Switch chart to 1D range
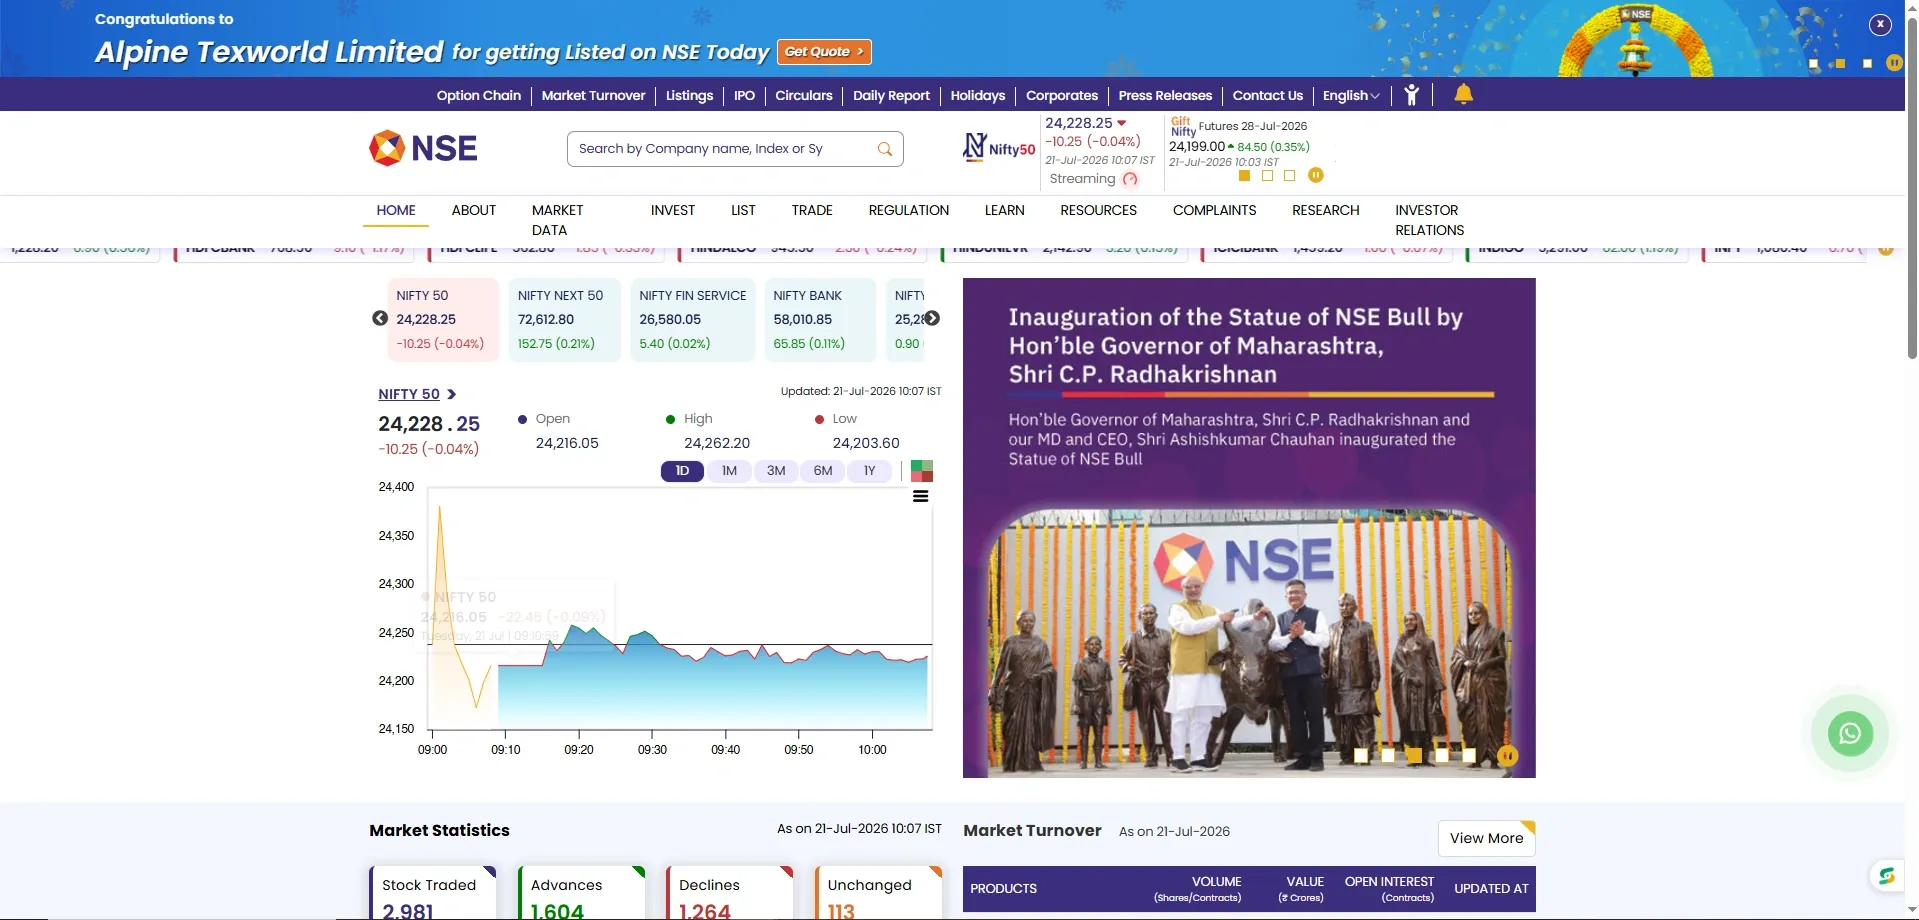1919x920 pixels. pos(682,471)
